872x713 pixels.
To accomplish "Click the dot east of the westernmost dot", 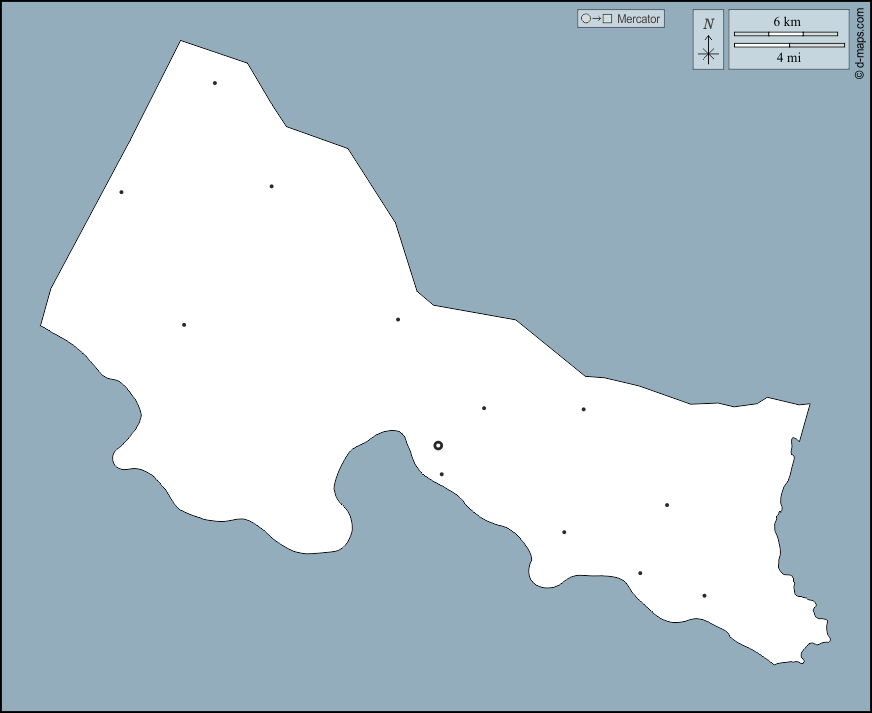I will 271,186.
